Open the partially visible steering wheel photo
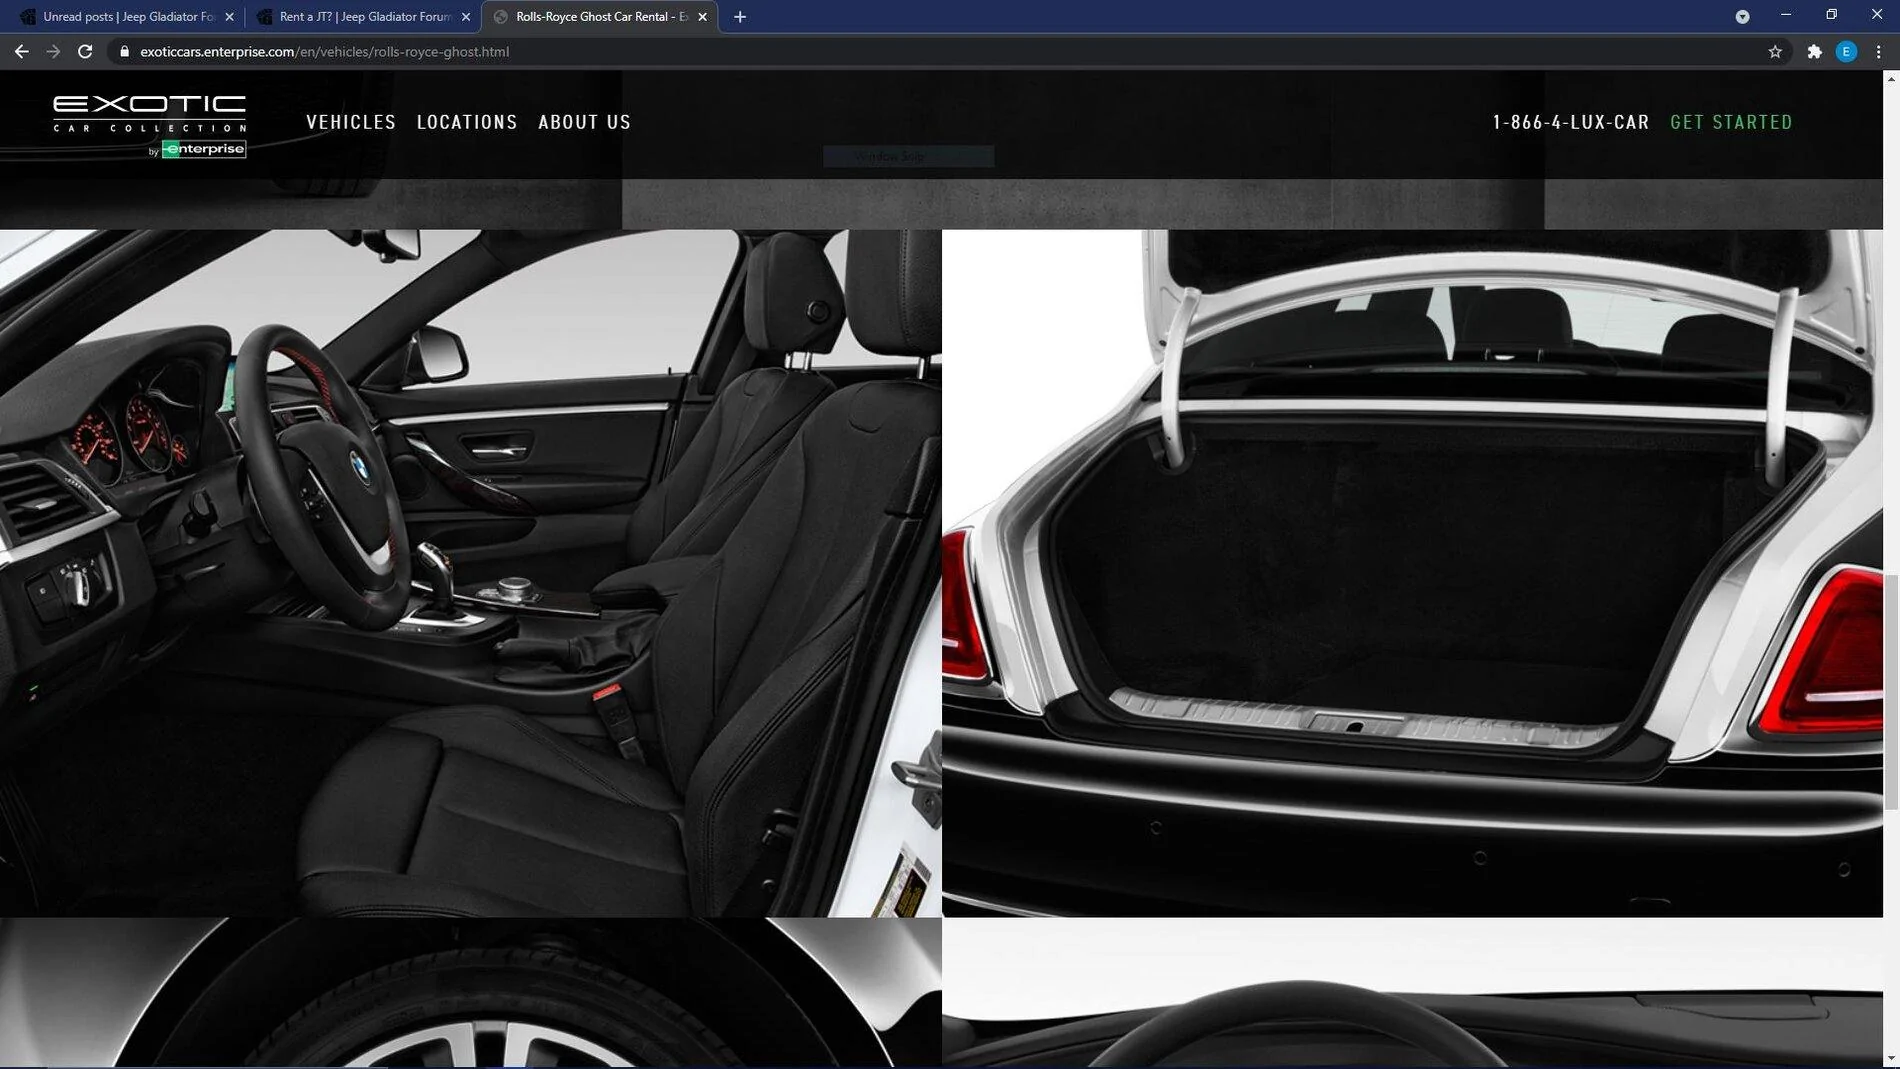The width and height of the screenshot is (1900, 1069). 1412,992
